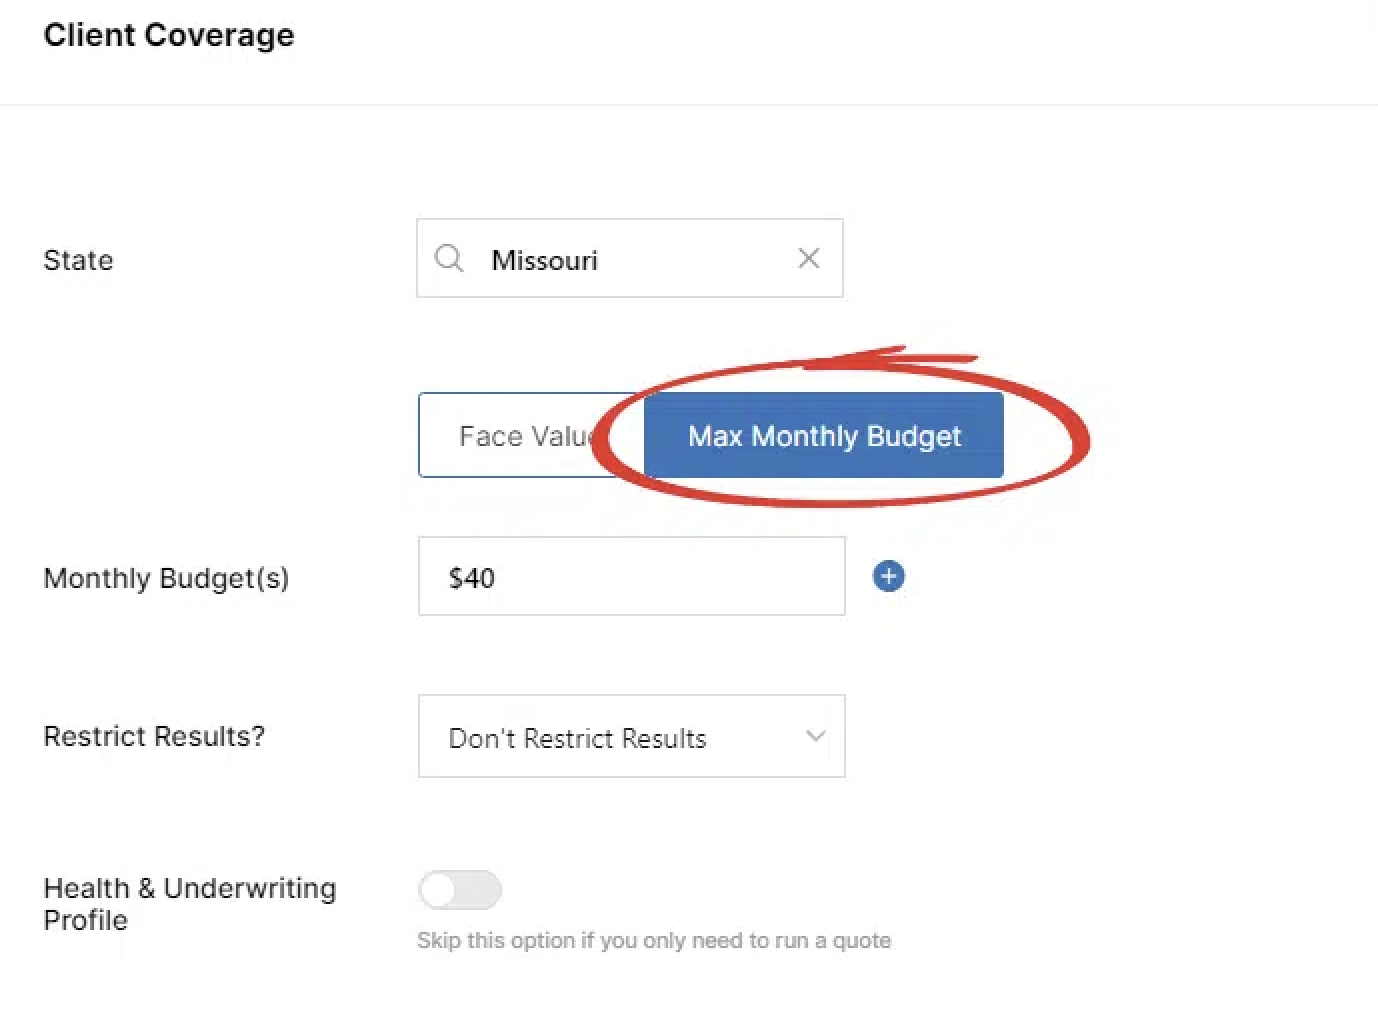Clear the Missouri state selection
The image size is (1378, 1034).
809,259
